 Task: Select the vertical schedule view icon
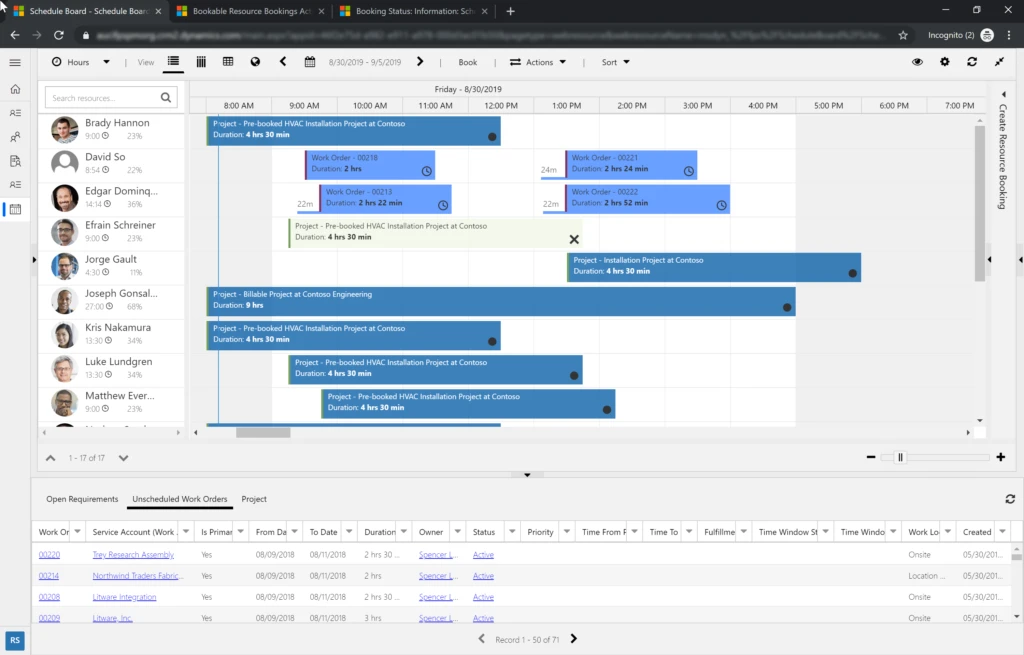[201, 62]
